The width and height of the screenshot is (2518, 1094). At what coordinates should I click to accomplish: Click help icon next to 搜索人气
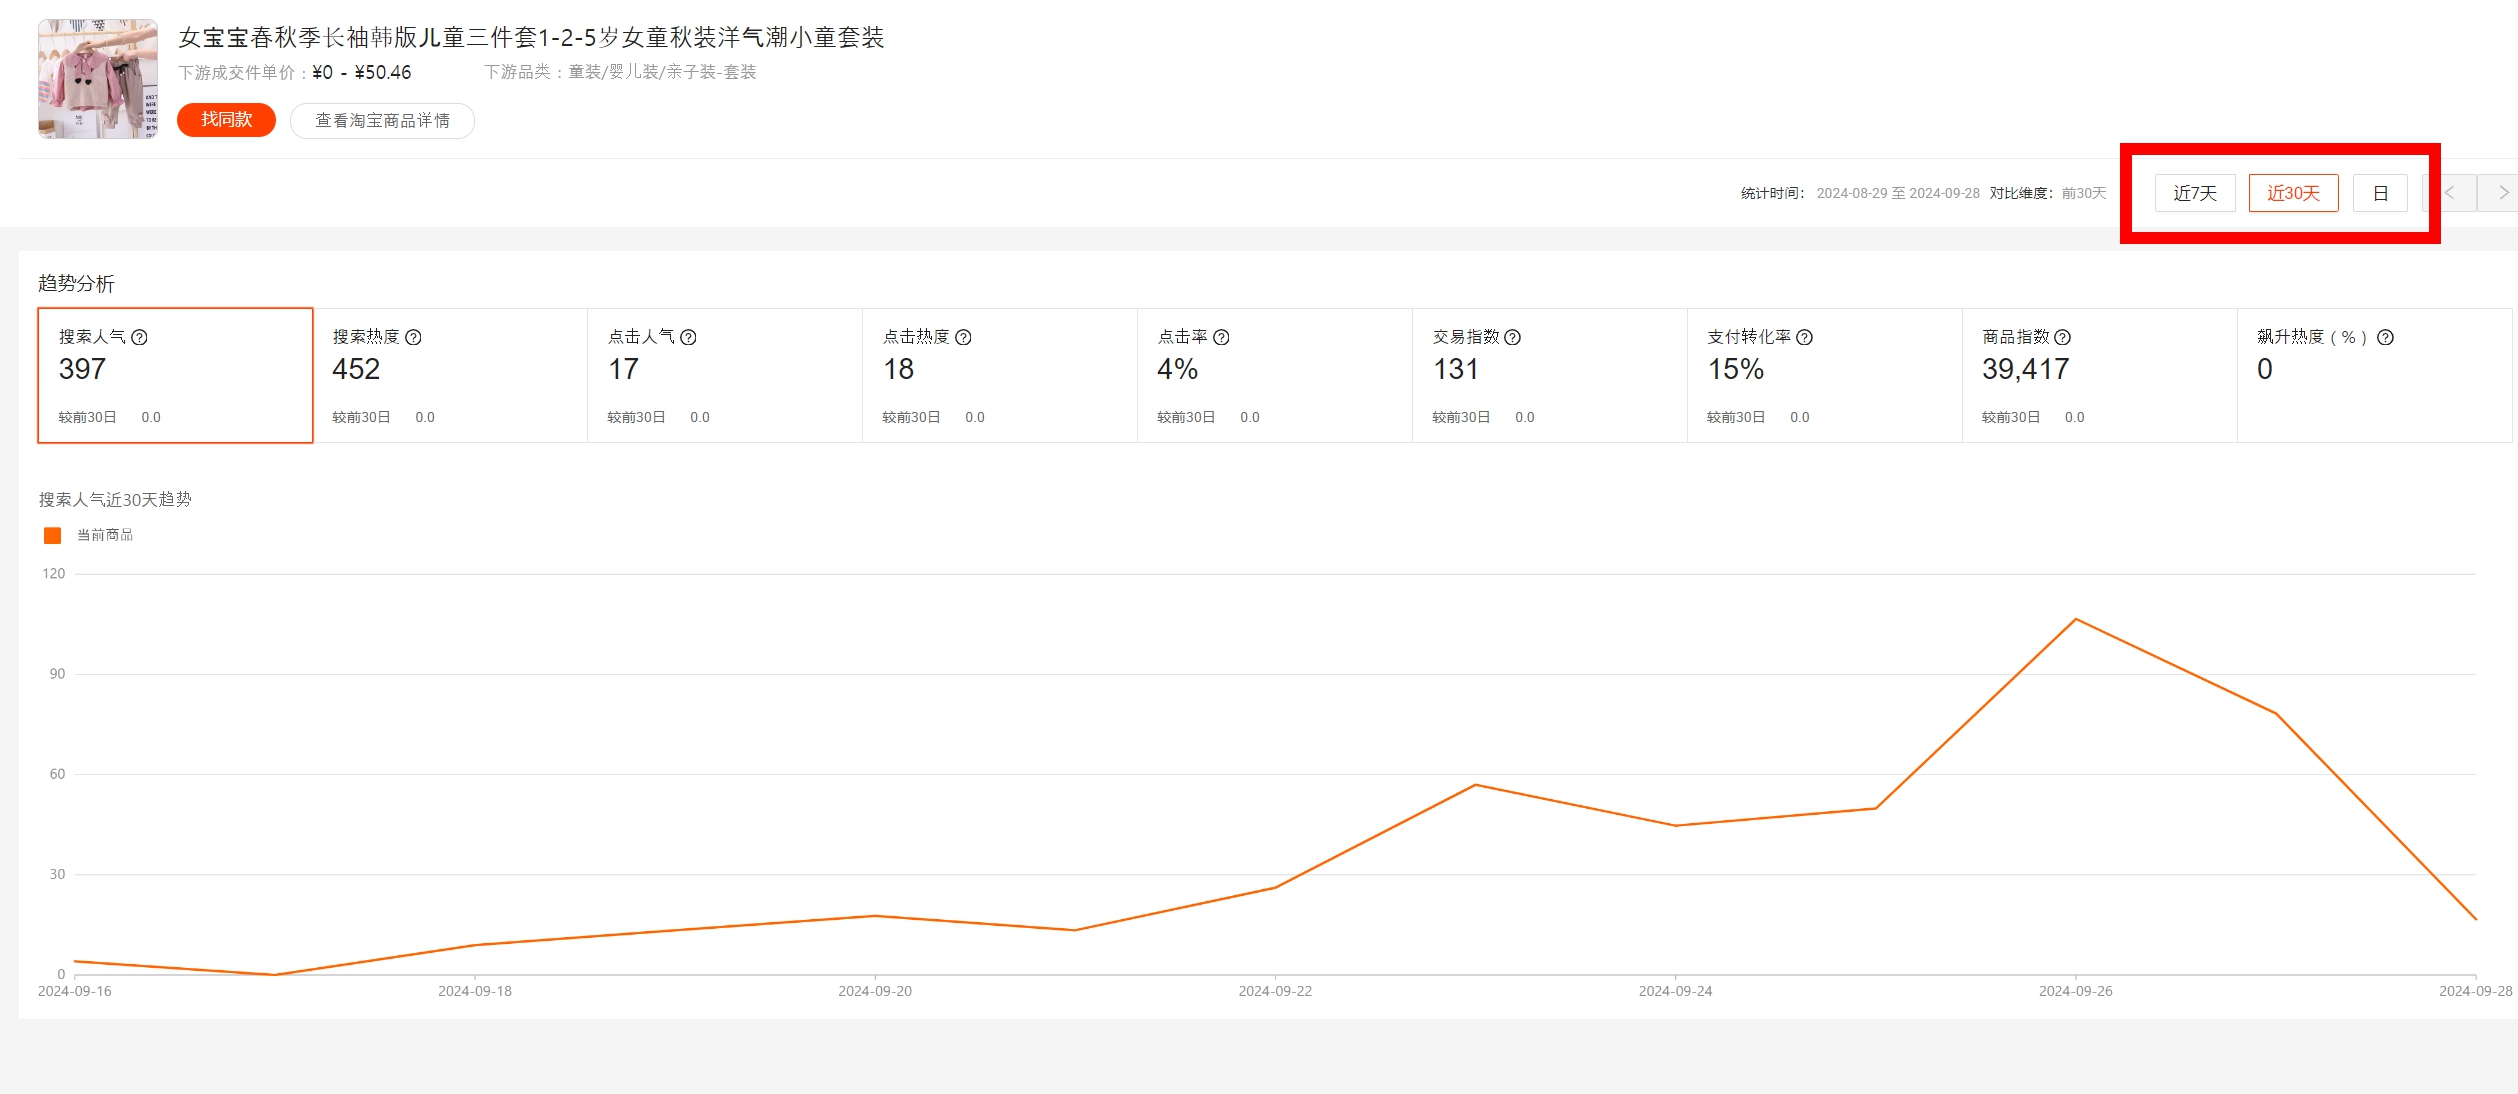tap(140, 337)
